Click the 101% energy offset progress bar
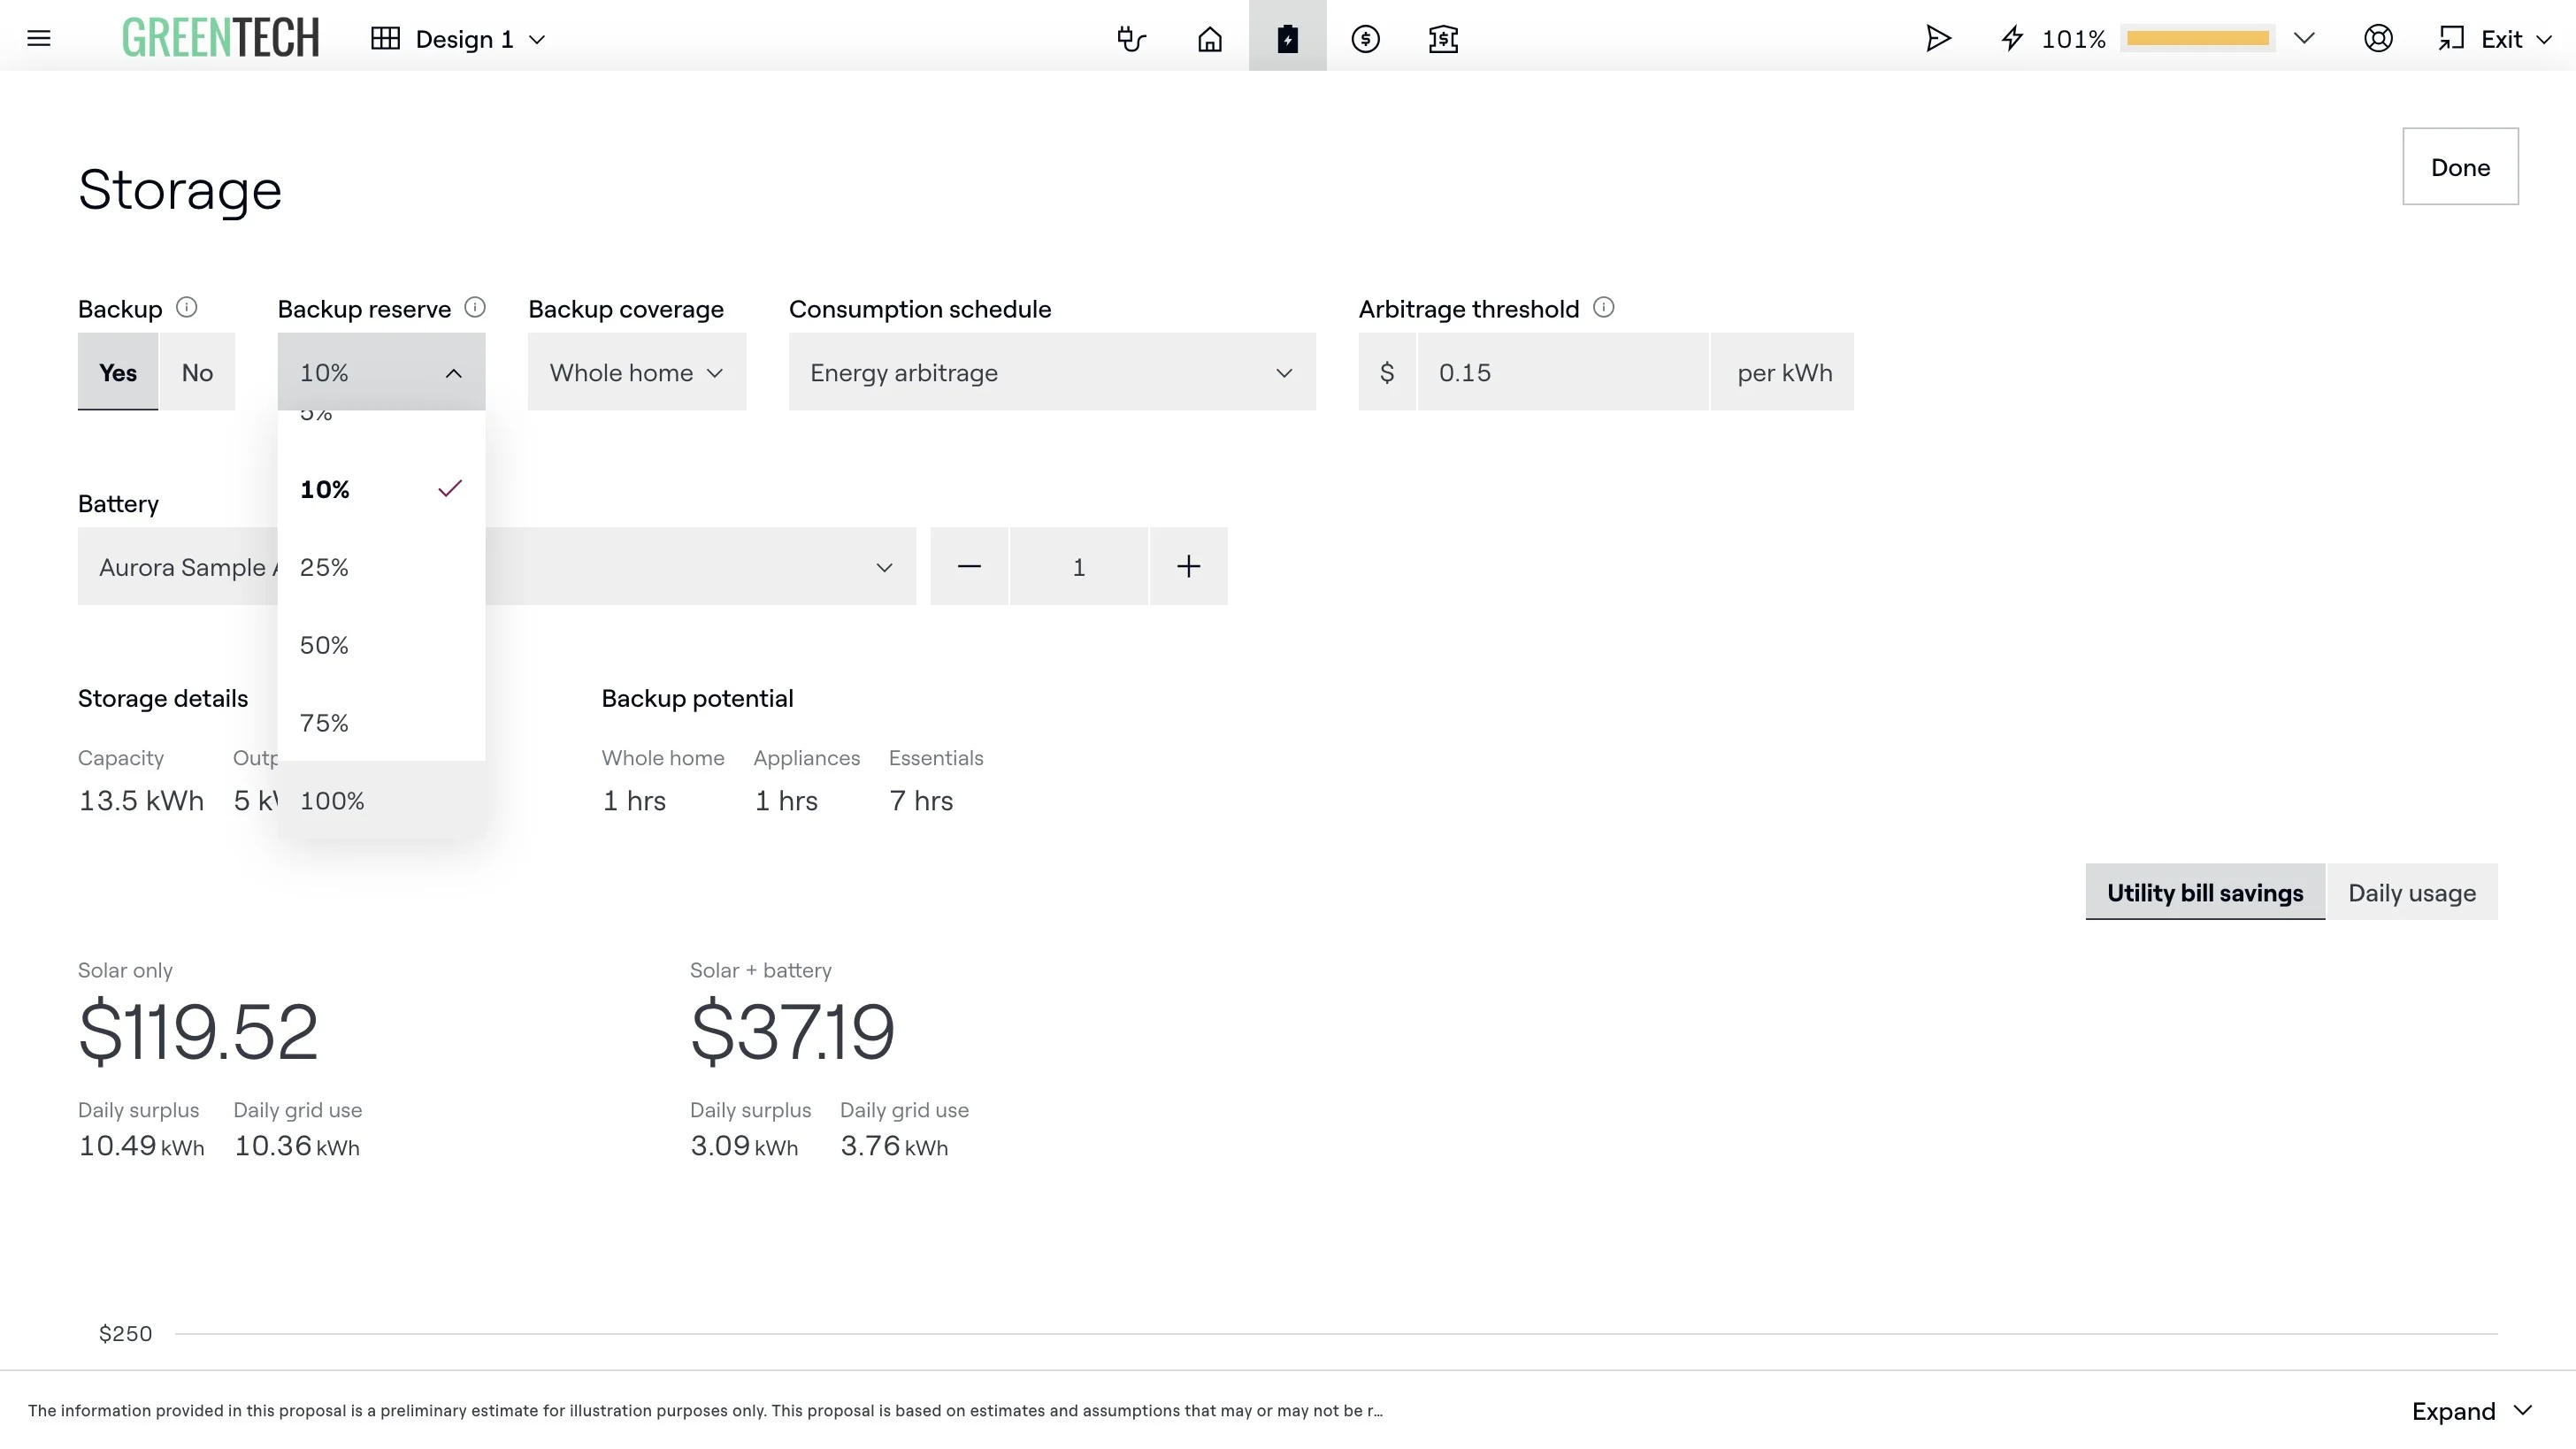This screenshot has height=1449, width=2576. pos(2198,39)
